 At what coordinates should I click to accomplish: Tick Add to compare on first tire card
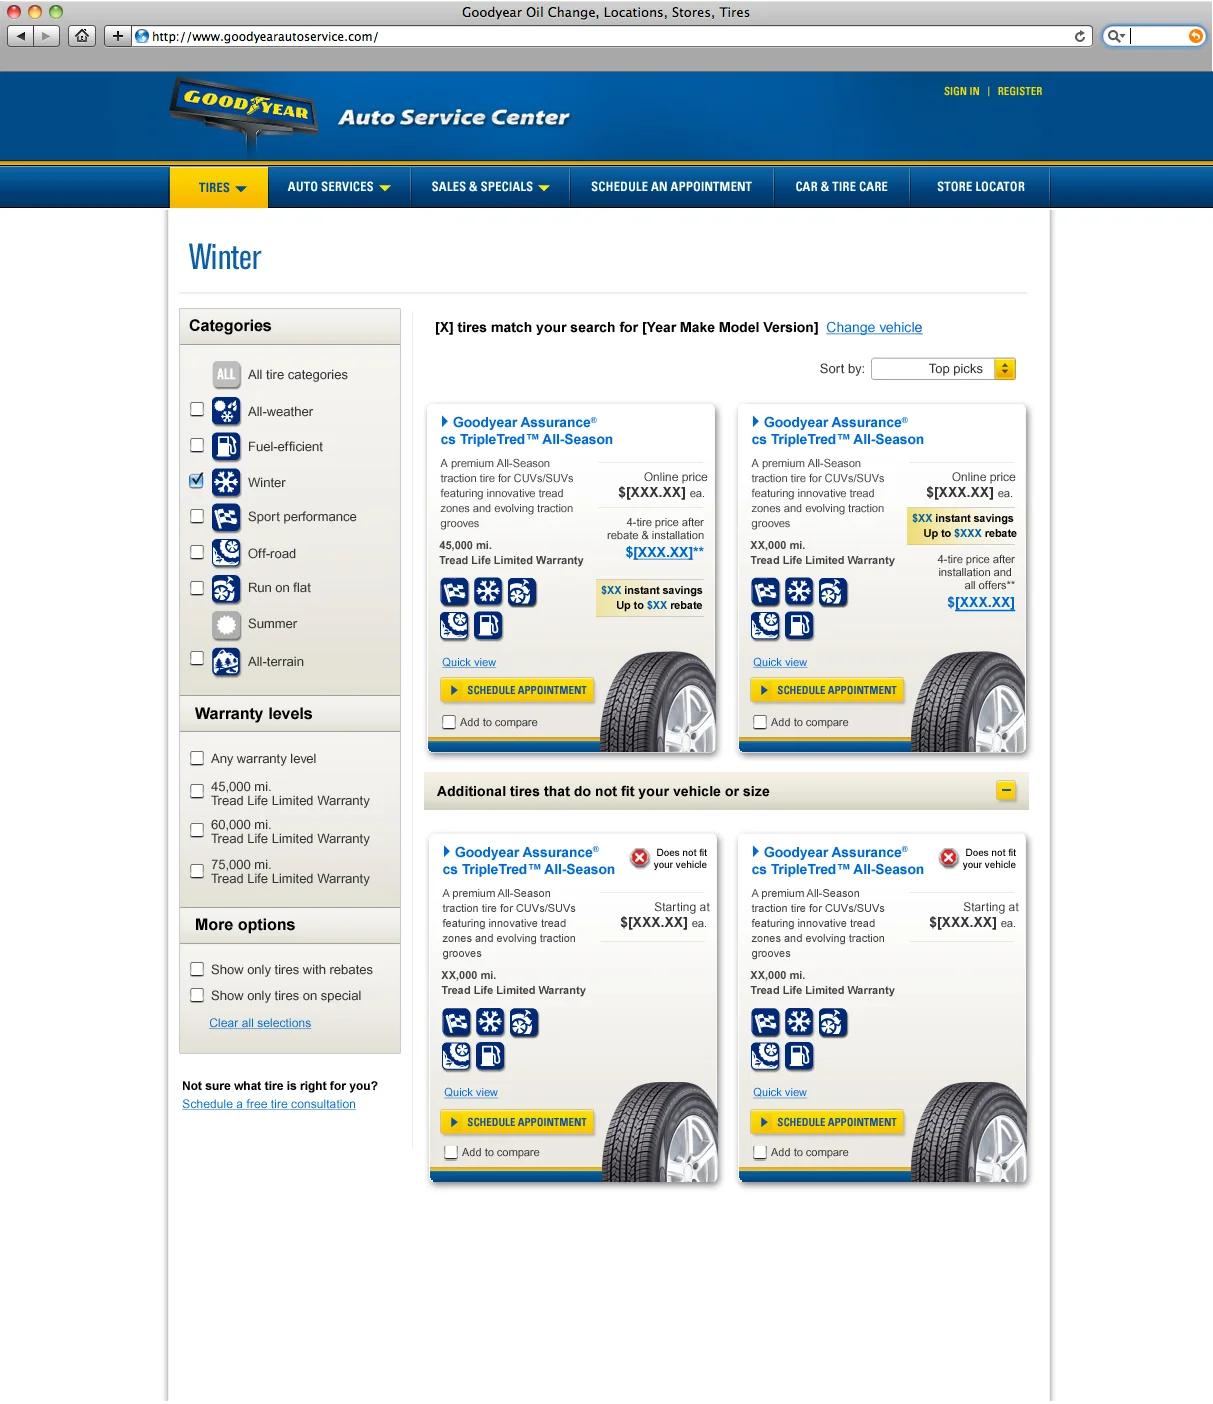pyautogui.click(x=449, y=722)
